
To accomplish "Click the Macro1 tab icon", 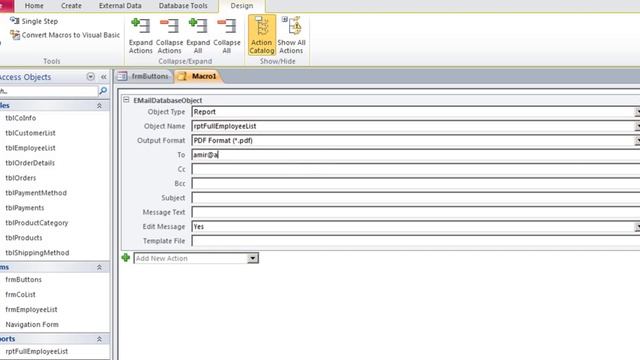I will pos(182,76).
